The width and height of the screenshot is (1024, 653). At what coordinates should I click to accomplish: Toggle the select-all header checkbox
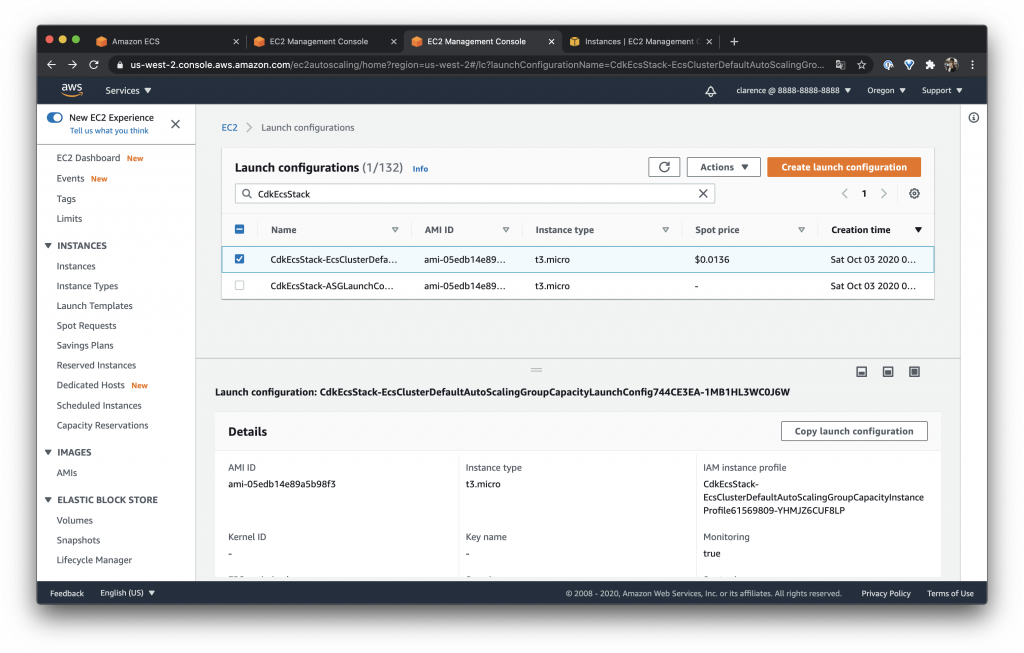click(x=239, y=229)
